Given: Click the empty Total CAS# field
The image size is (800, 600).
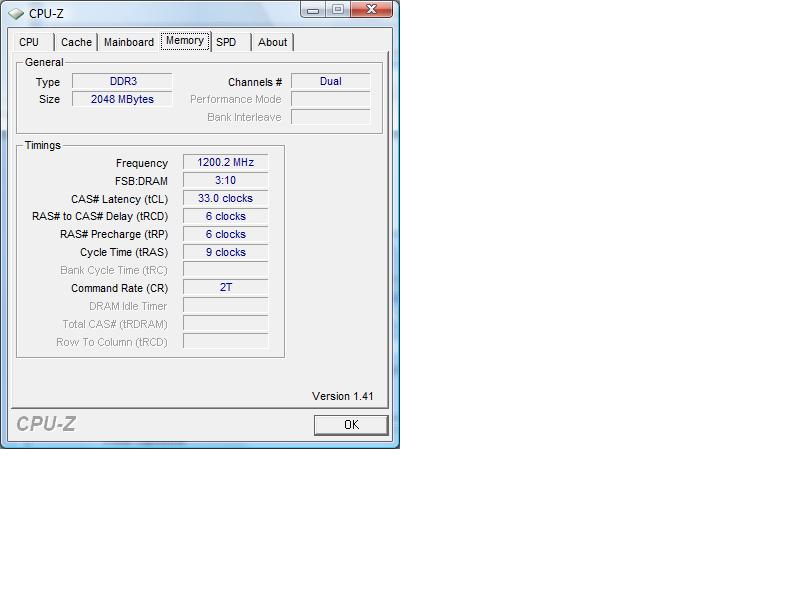Looking at the screenshot, I should [x=226, y=324].
